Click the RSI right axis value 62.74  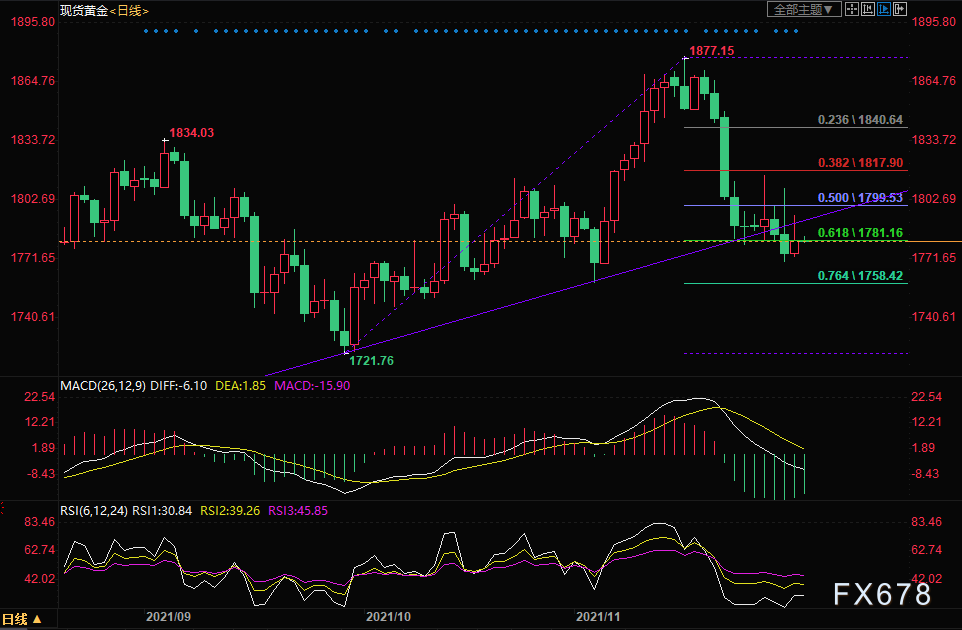point(926,550)
